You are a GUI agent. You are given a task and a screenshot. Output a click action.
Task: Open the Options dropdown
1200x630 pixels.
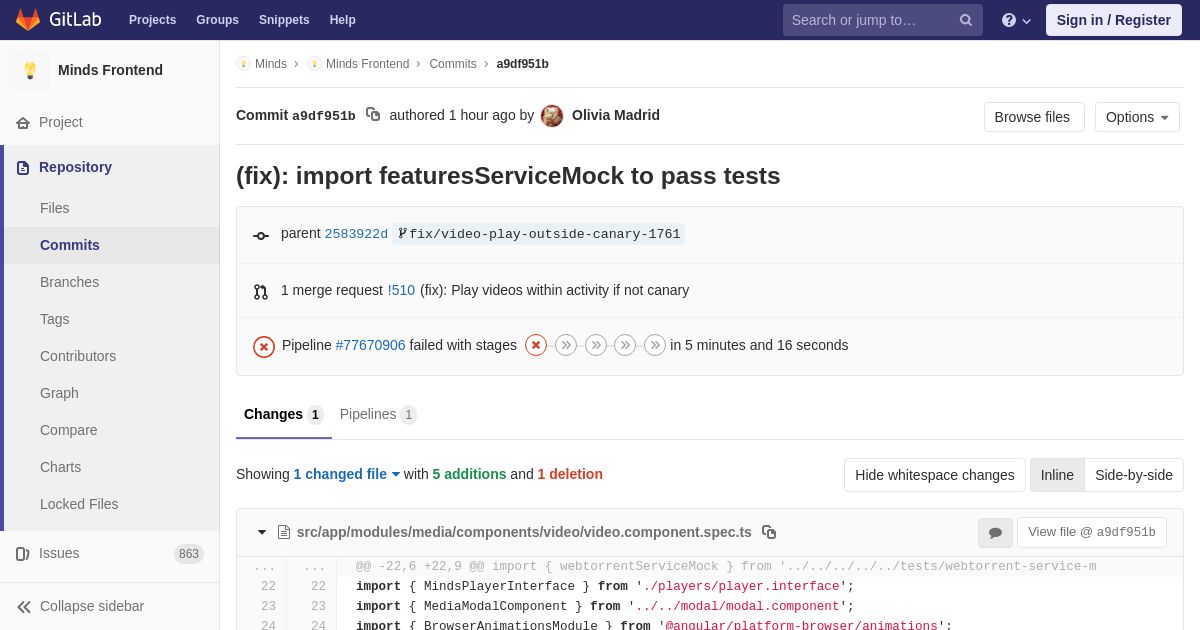click(x=1137, y=117)
